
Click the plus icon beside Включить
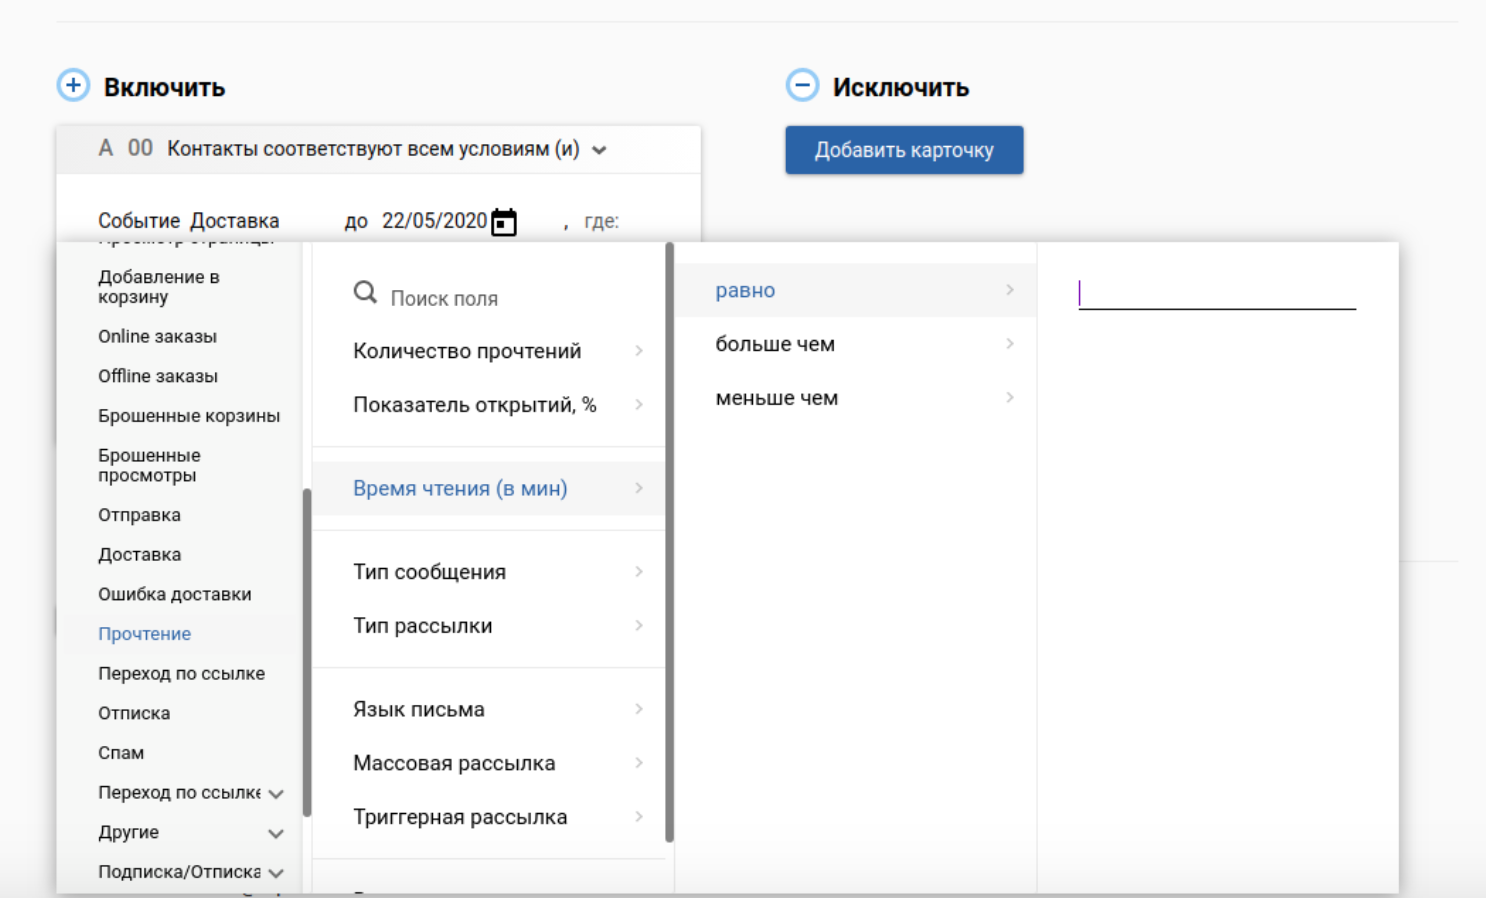click(x=73, y=86)
